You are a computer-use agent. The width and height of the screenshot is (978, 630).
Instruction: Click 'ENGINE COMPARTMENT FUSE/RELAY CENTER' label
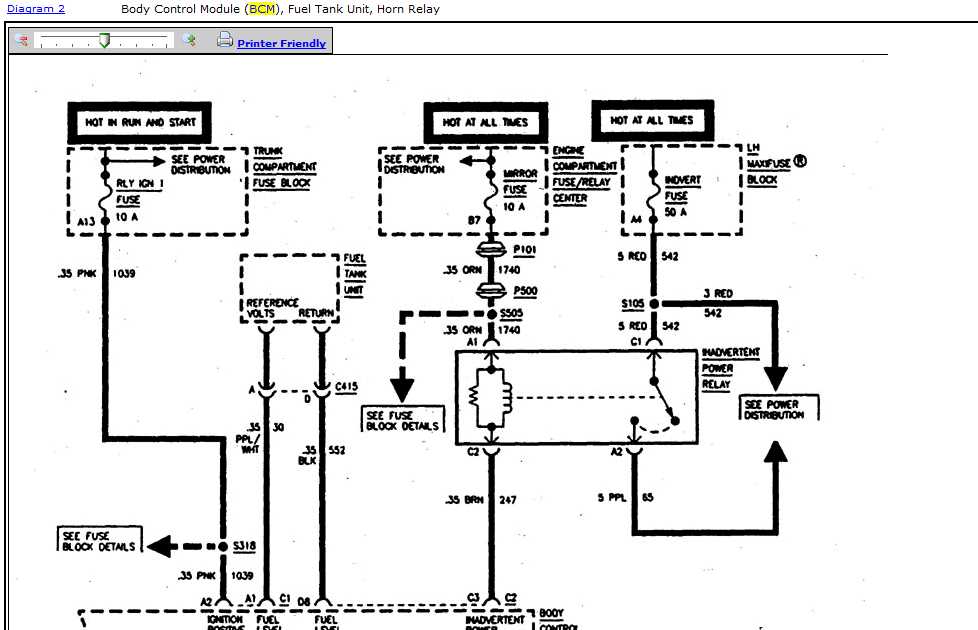pos(584,175)
